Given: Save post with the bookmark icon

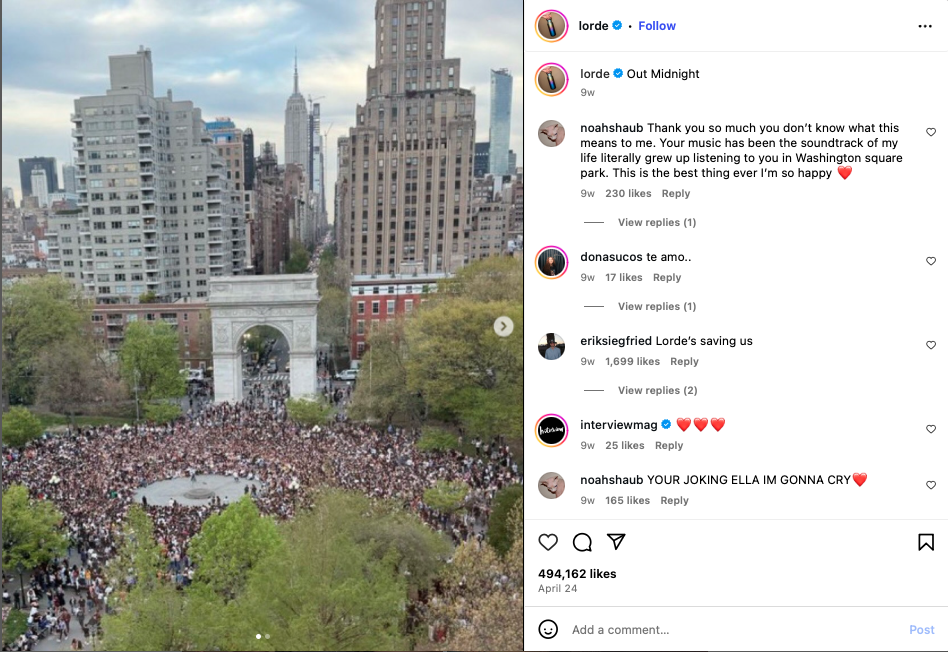Looking at the screenshot, I should (x=926, y=542).
